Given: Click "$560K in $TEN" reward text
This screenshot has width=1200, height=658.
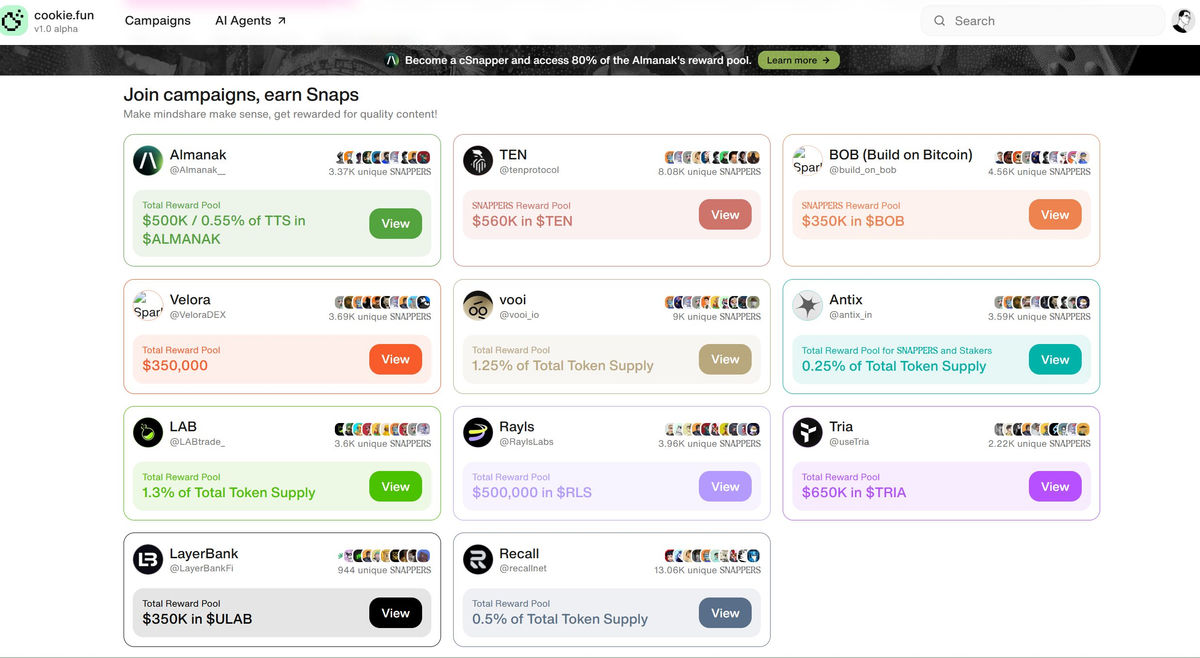Looking at the screenshot, I should [522, 221].
